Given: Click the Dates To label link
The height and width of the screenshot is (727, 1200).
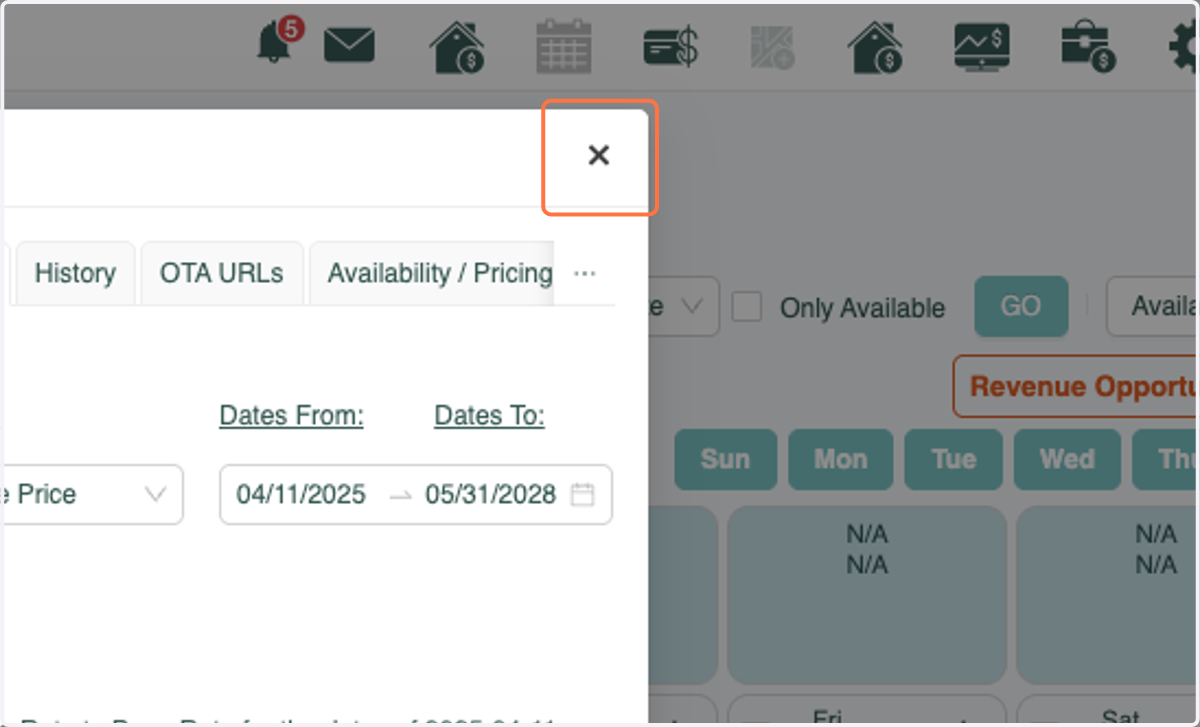Looking at the screenshot, I should (x=489, y=415).
